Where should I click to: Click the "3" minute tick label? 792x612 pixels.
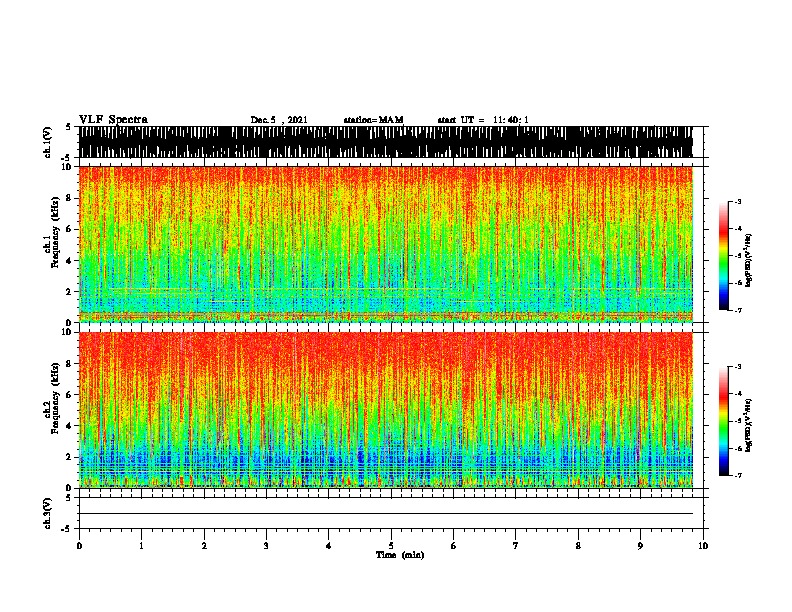(266, 546)
